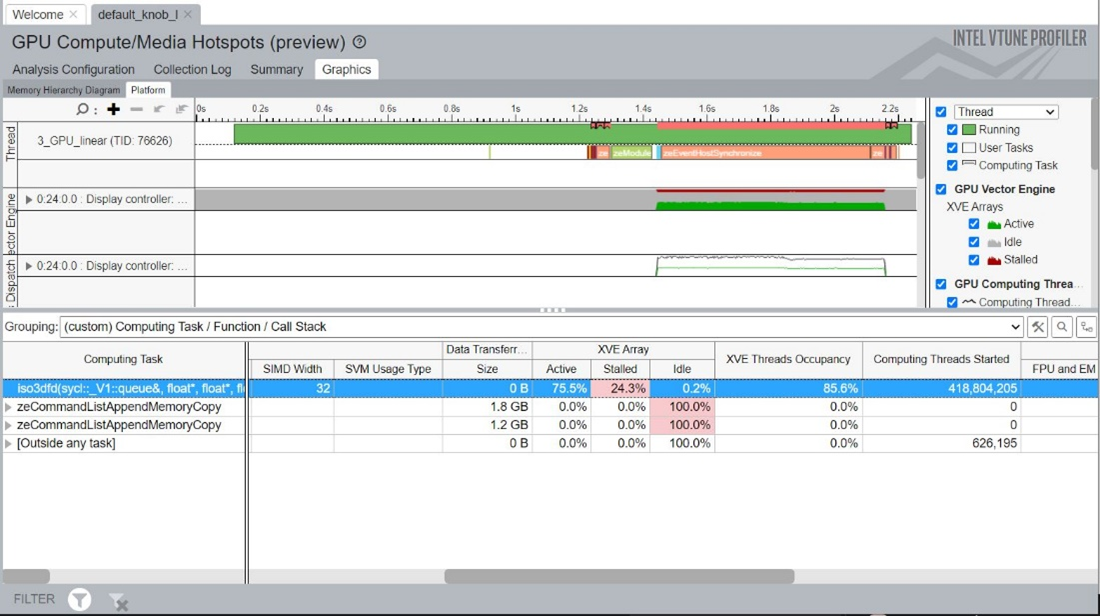Click the filter funnel icon

click(x=79, y=599)
